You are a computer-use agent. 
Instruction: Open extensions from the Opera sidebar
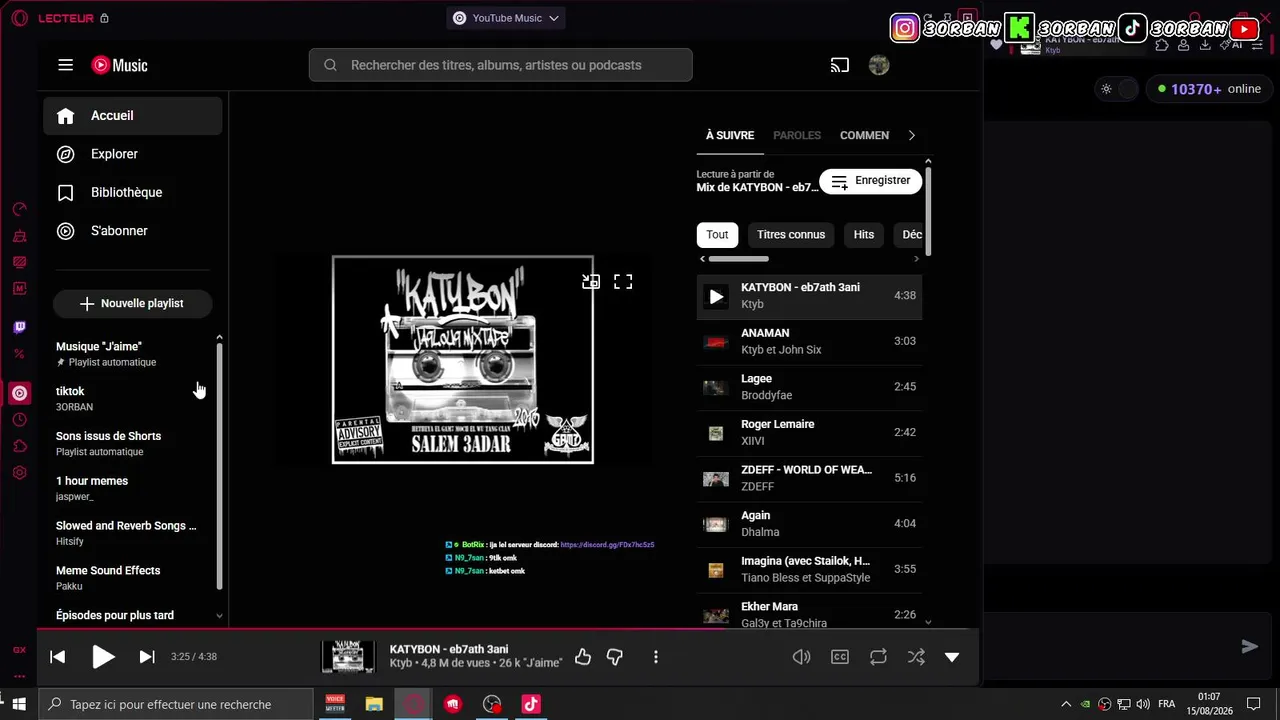click(x=19, y=446)
